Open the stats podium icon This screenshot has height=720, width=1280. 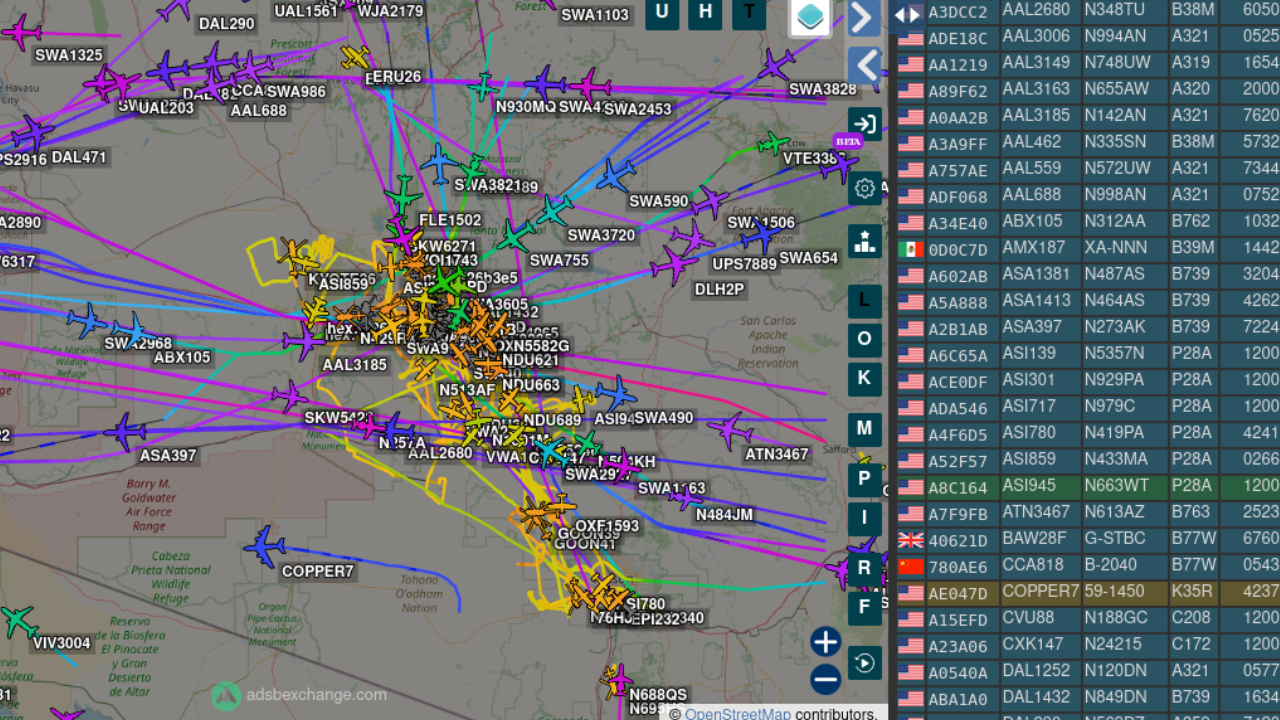[865, 241]
